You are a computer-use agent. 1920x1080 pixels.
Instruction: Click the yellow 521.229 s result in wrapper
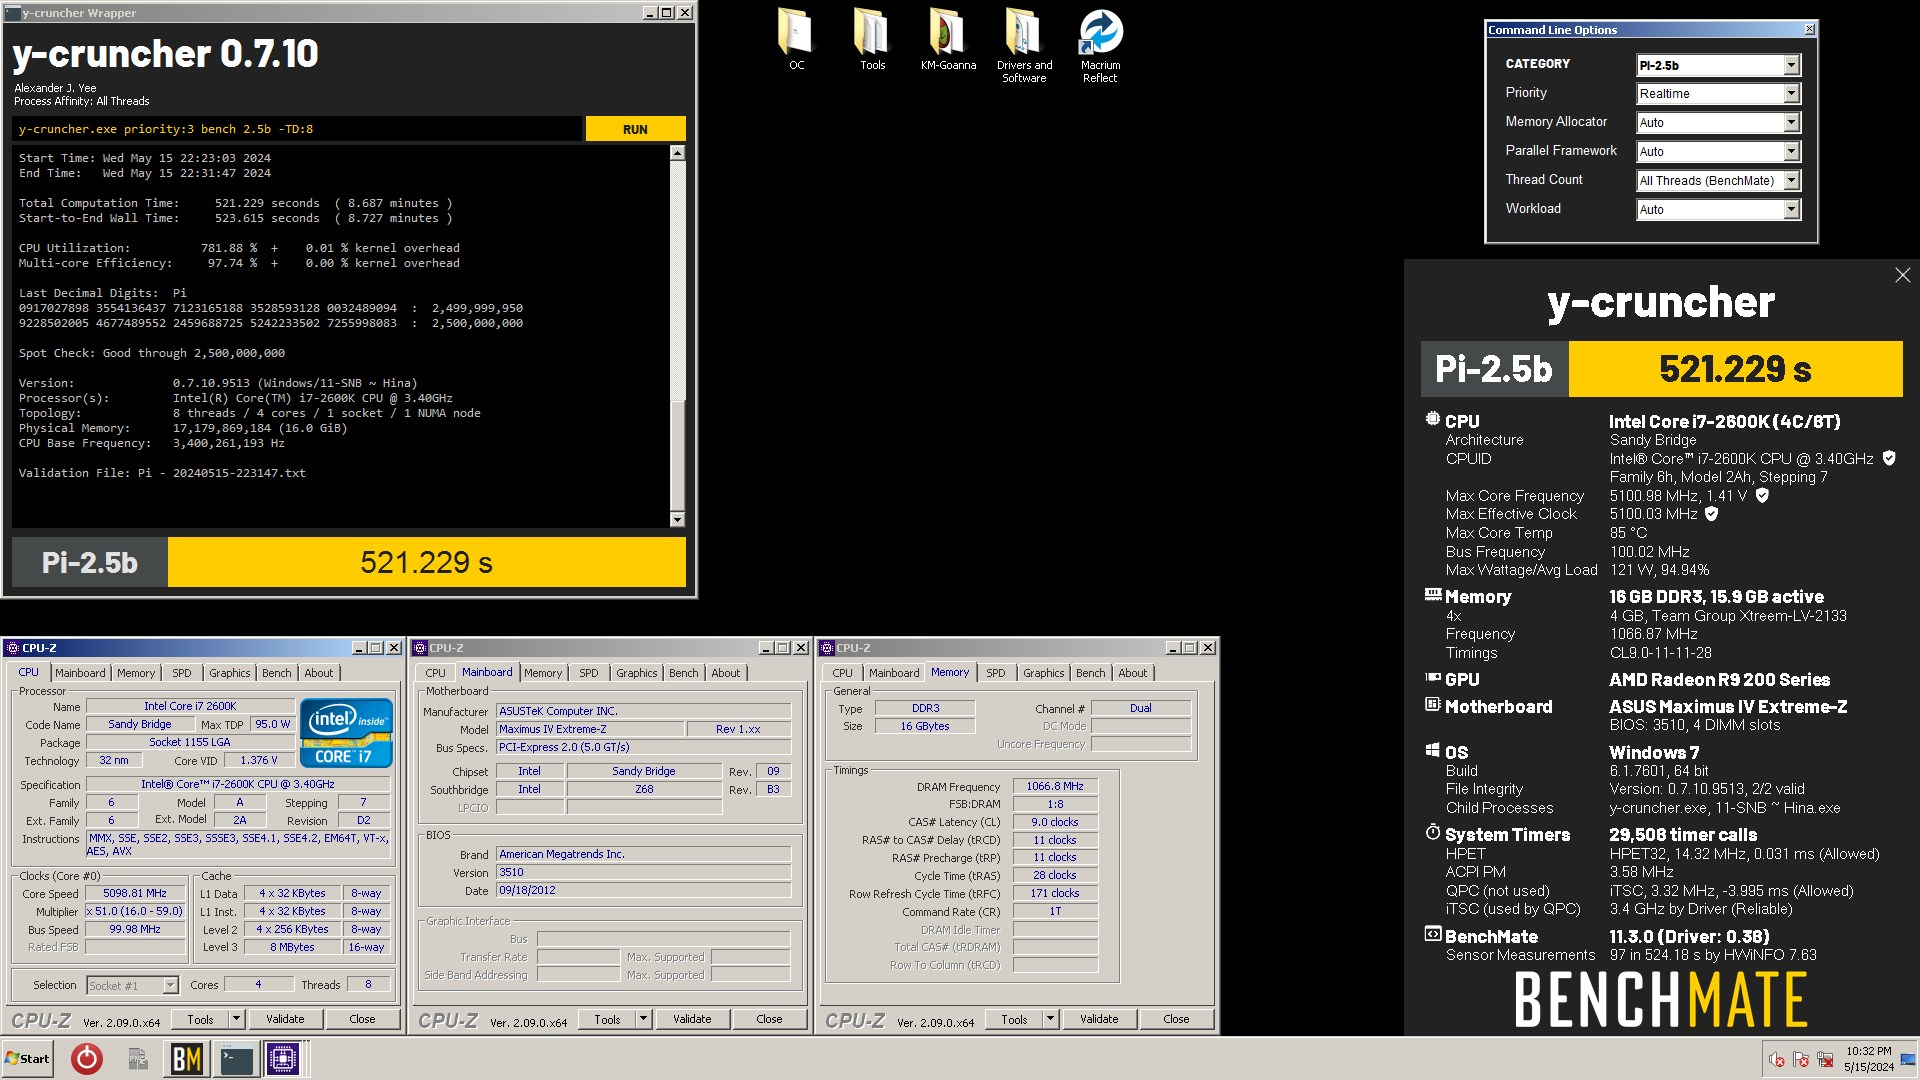(x=427, y=562)
